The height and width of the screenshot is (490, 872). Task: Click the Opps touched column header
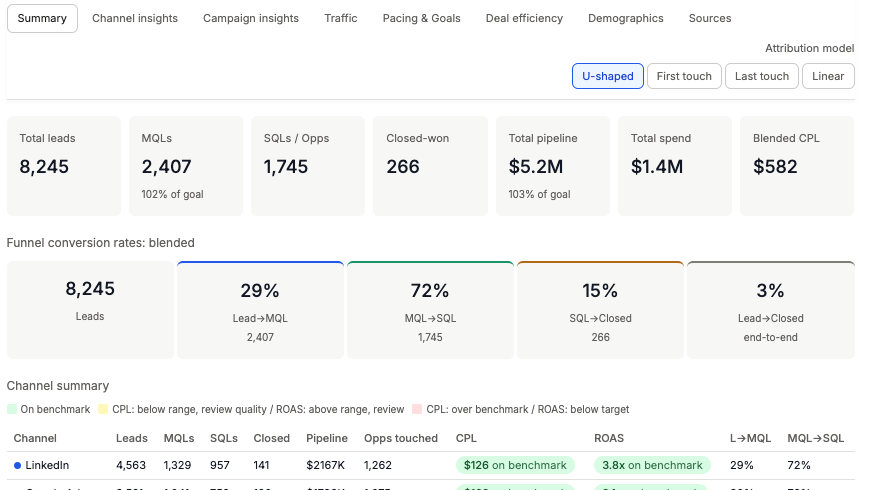[401, 438]
